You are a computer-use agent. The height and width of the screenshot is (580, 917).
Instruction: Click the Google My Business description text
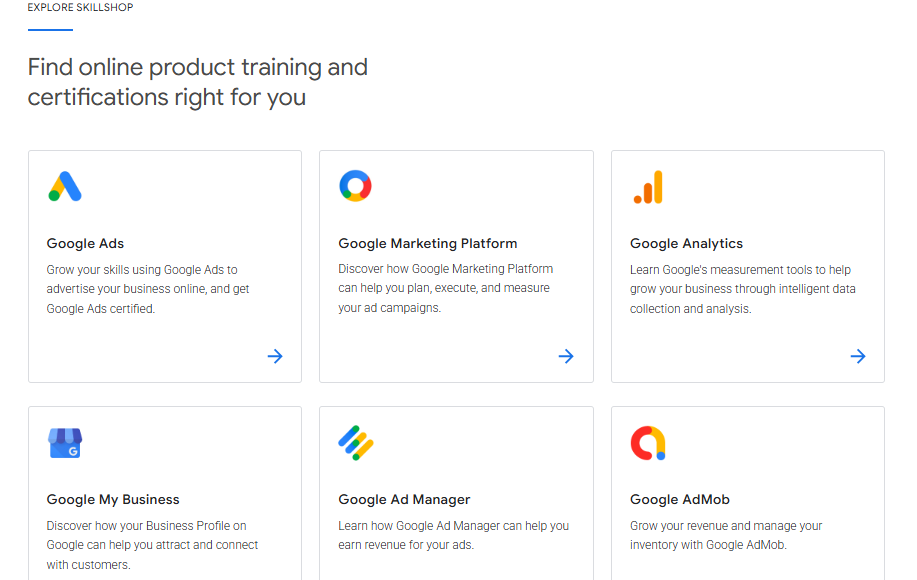152,545
